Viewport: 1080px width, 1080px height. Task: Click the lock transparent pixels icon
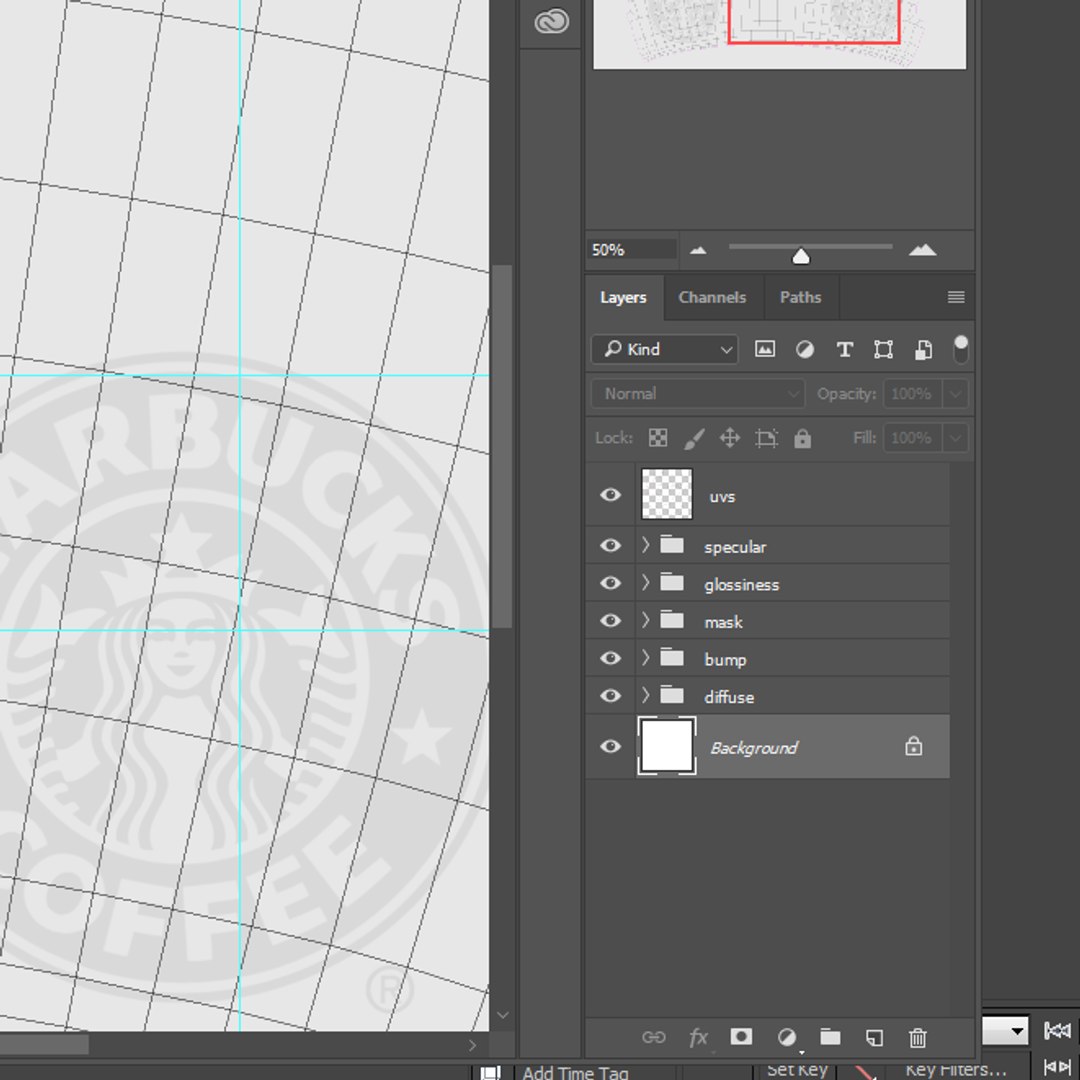pyautogui.click(x=658, y=437)
